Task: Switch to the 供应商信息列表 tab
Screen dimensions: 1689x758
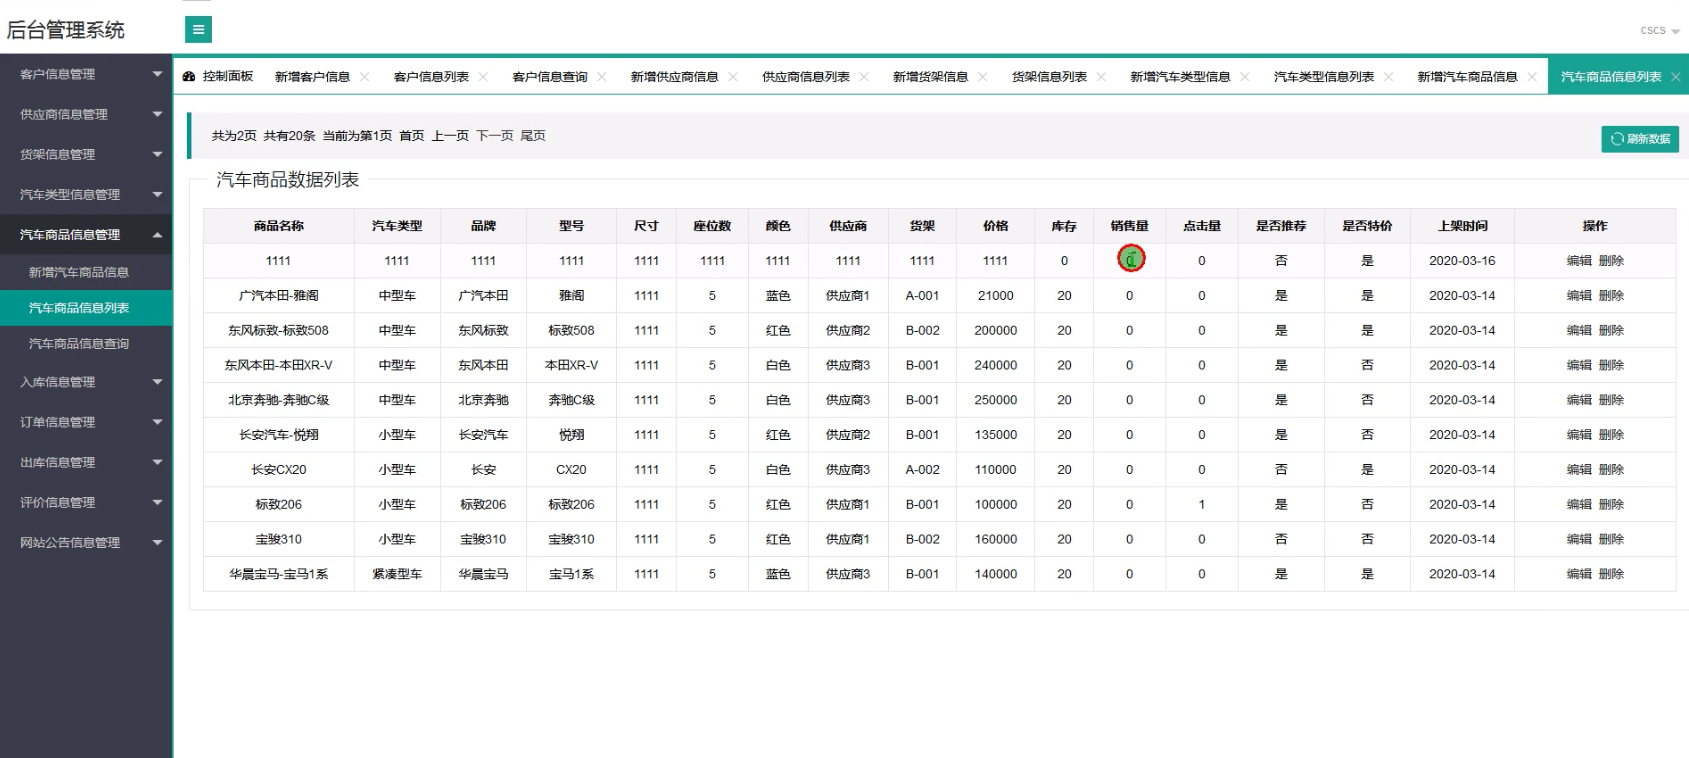Action: [805, 77]
